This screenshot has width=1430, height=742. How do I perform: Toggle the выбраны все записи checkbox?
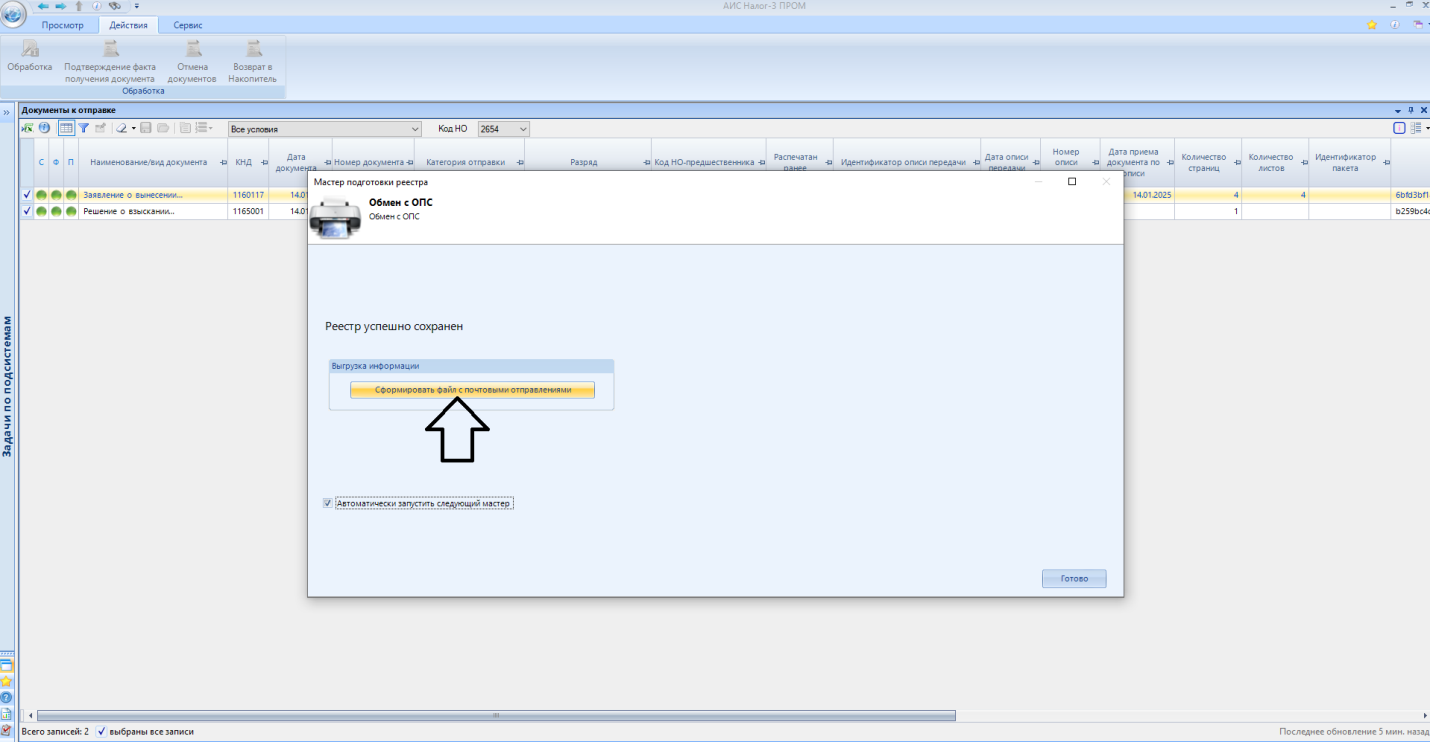coord(102,732)
